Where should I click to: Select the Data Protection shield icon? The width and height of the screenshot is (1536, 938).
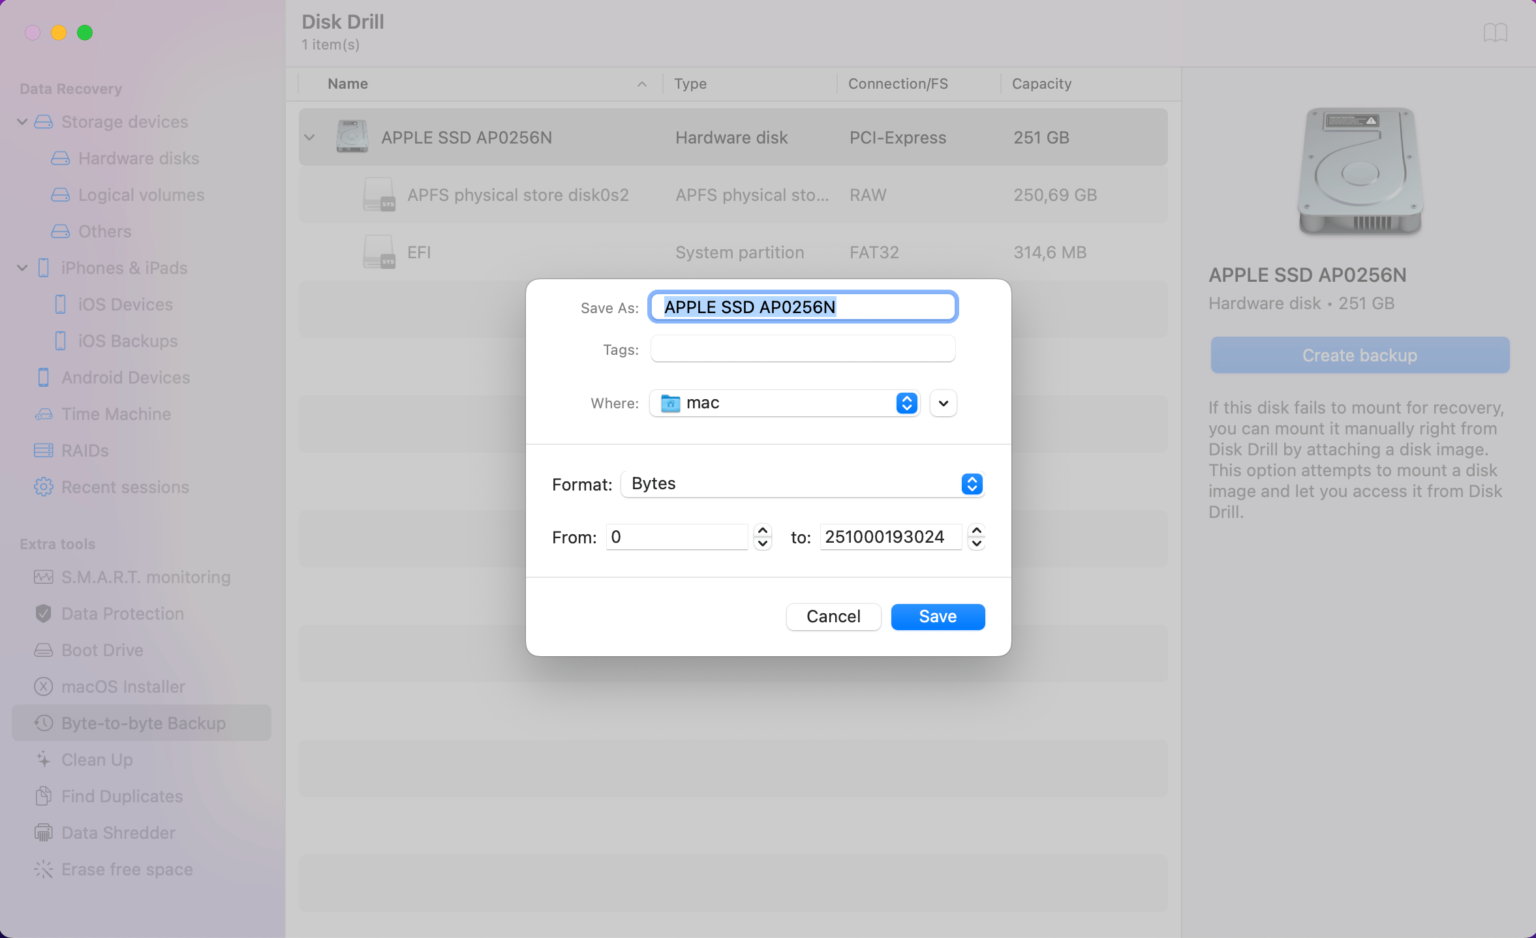point(42,613)
